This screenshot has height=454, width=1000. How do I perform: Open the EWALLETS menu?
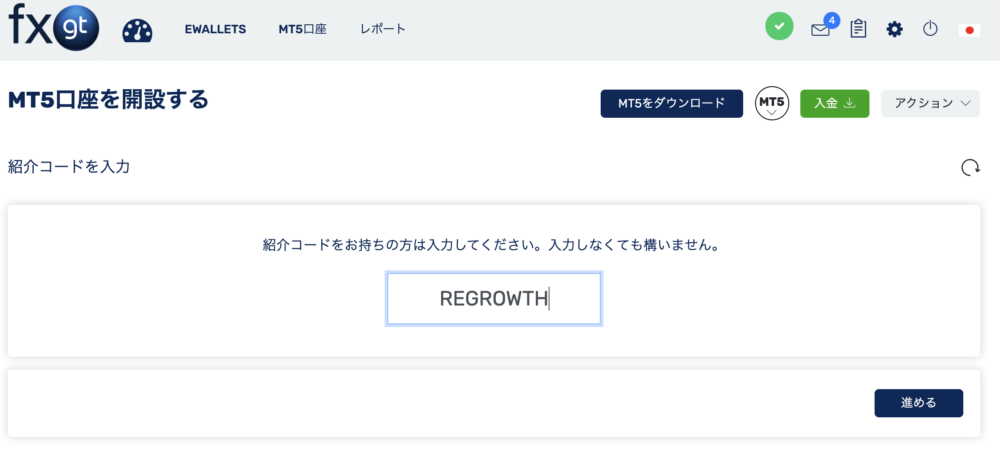coord(215,29)
